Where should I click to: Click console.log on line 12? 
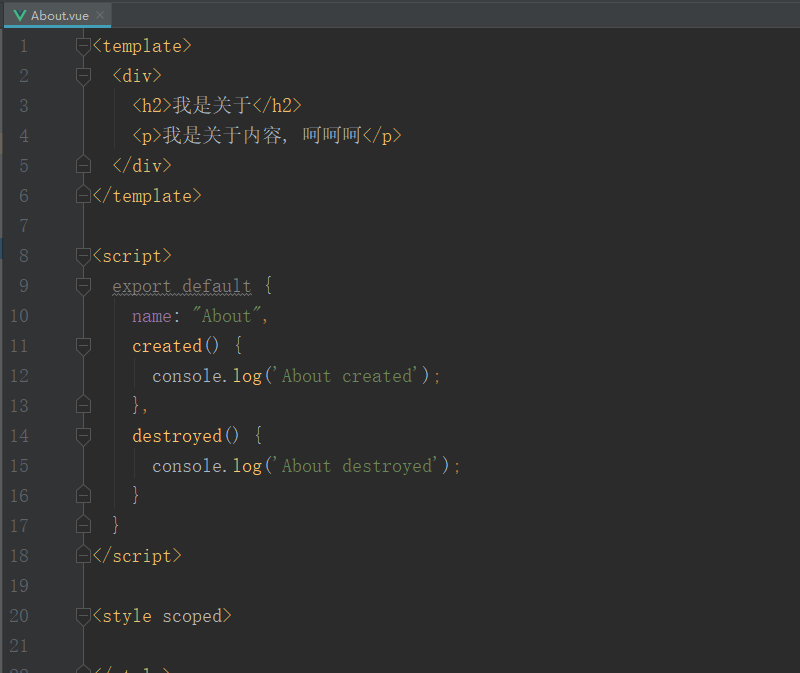(207, 376)
